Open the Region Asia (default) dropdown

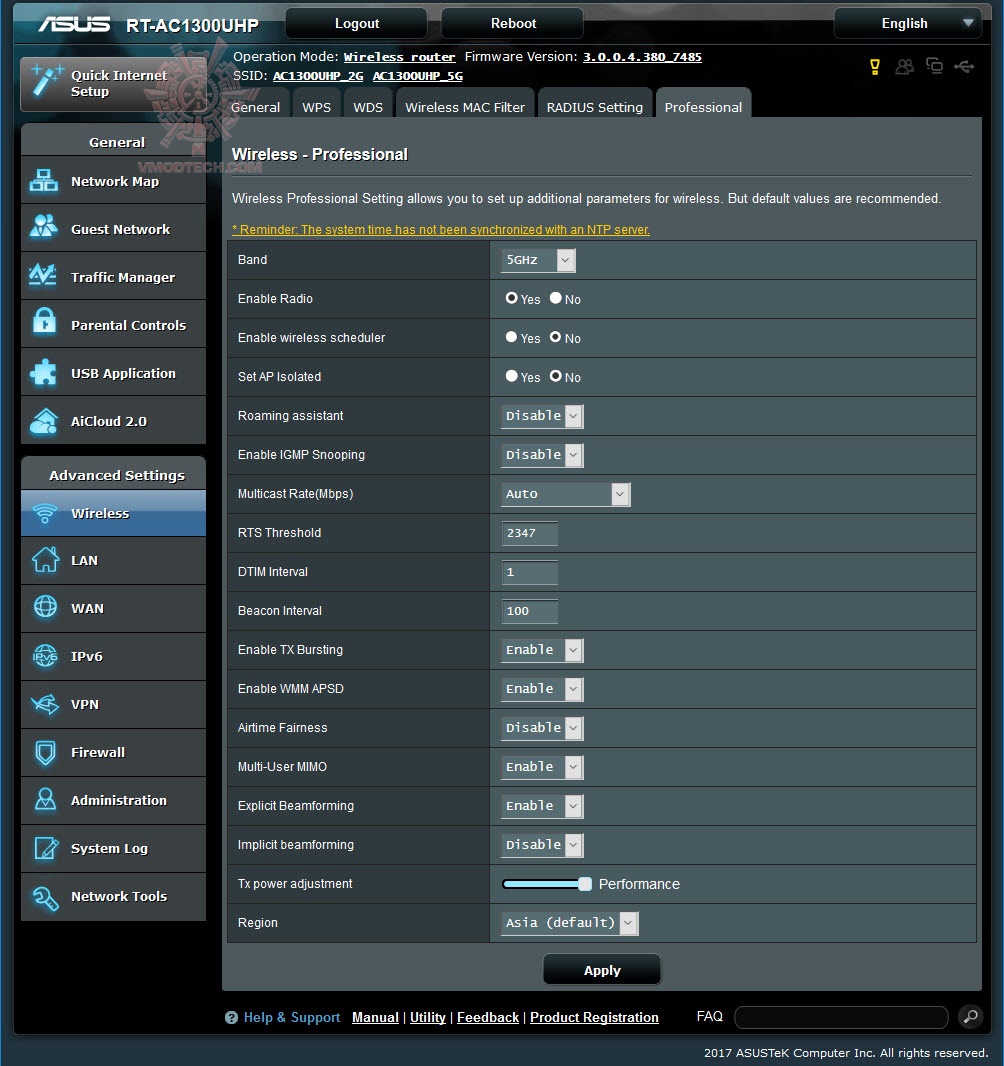point(569,923)
